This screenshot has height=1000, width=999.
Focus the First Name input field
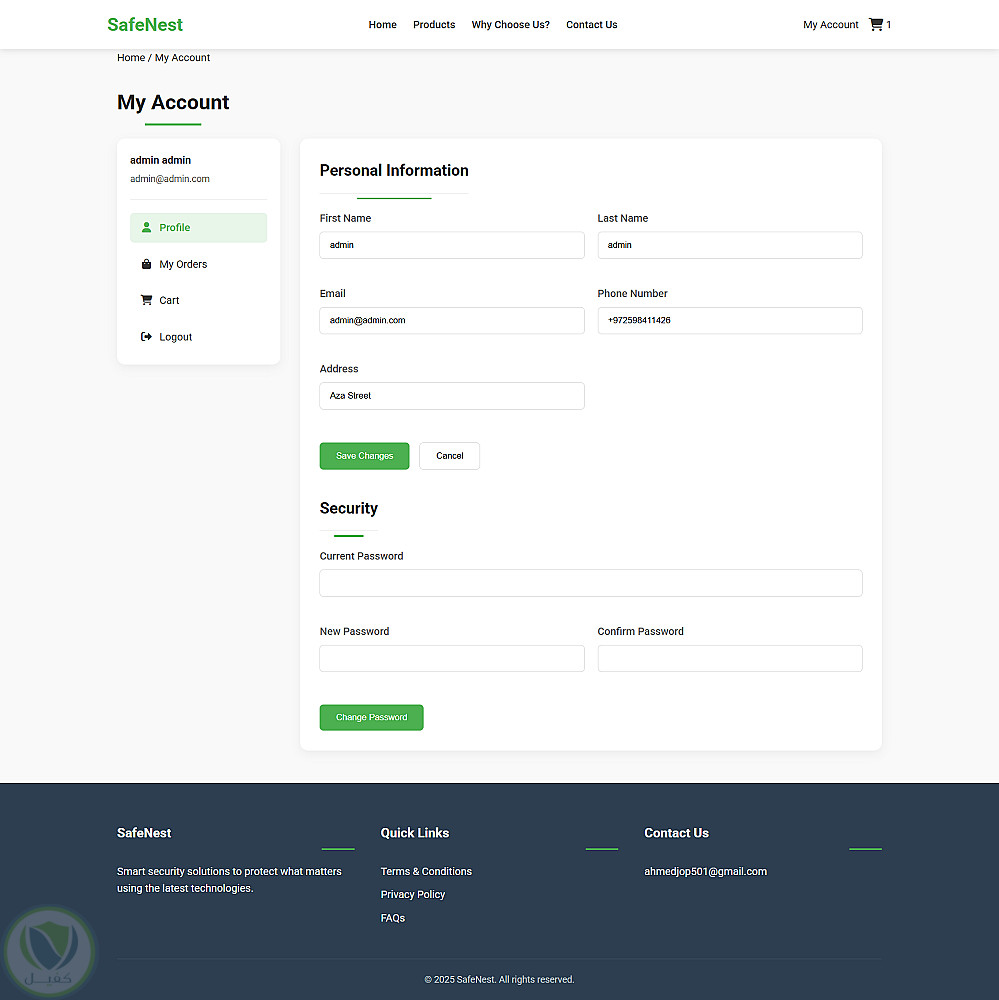coord(452,245)
